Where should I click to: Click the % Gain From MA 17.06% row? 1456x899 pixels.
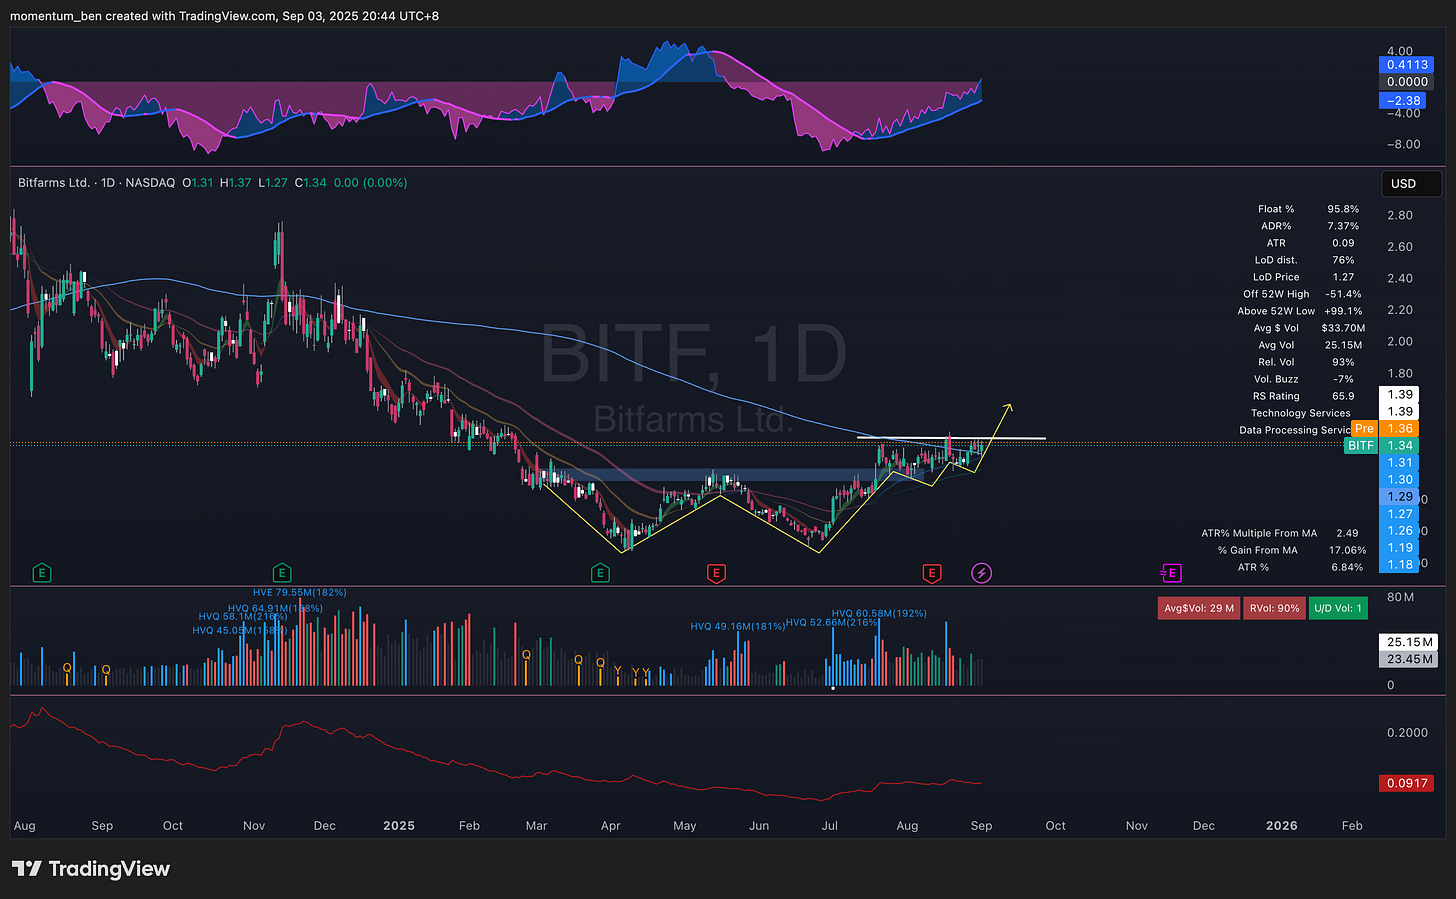tap(1292, 550)
